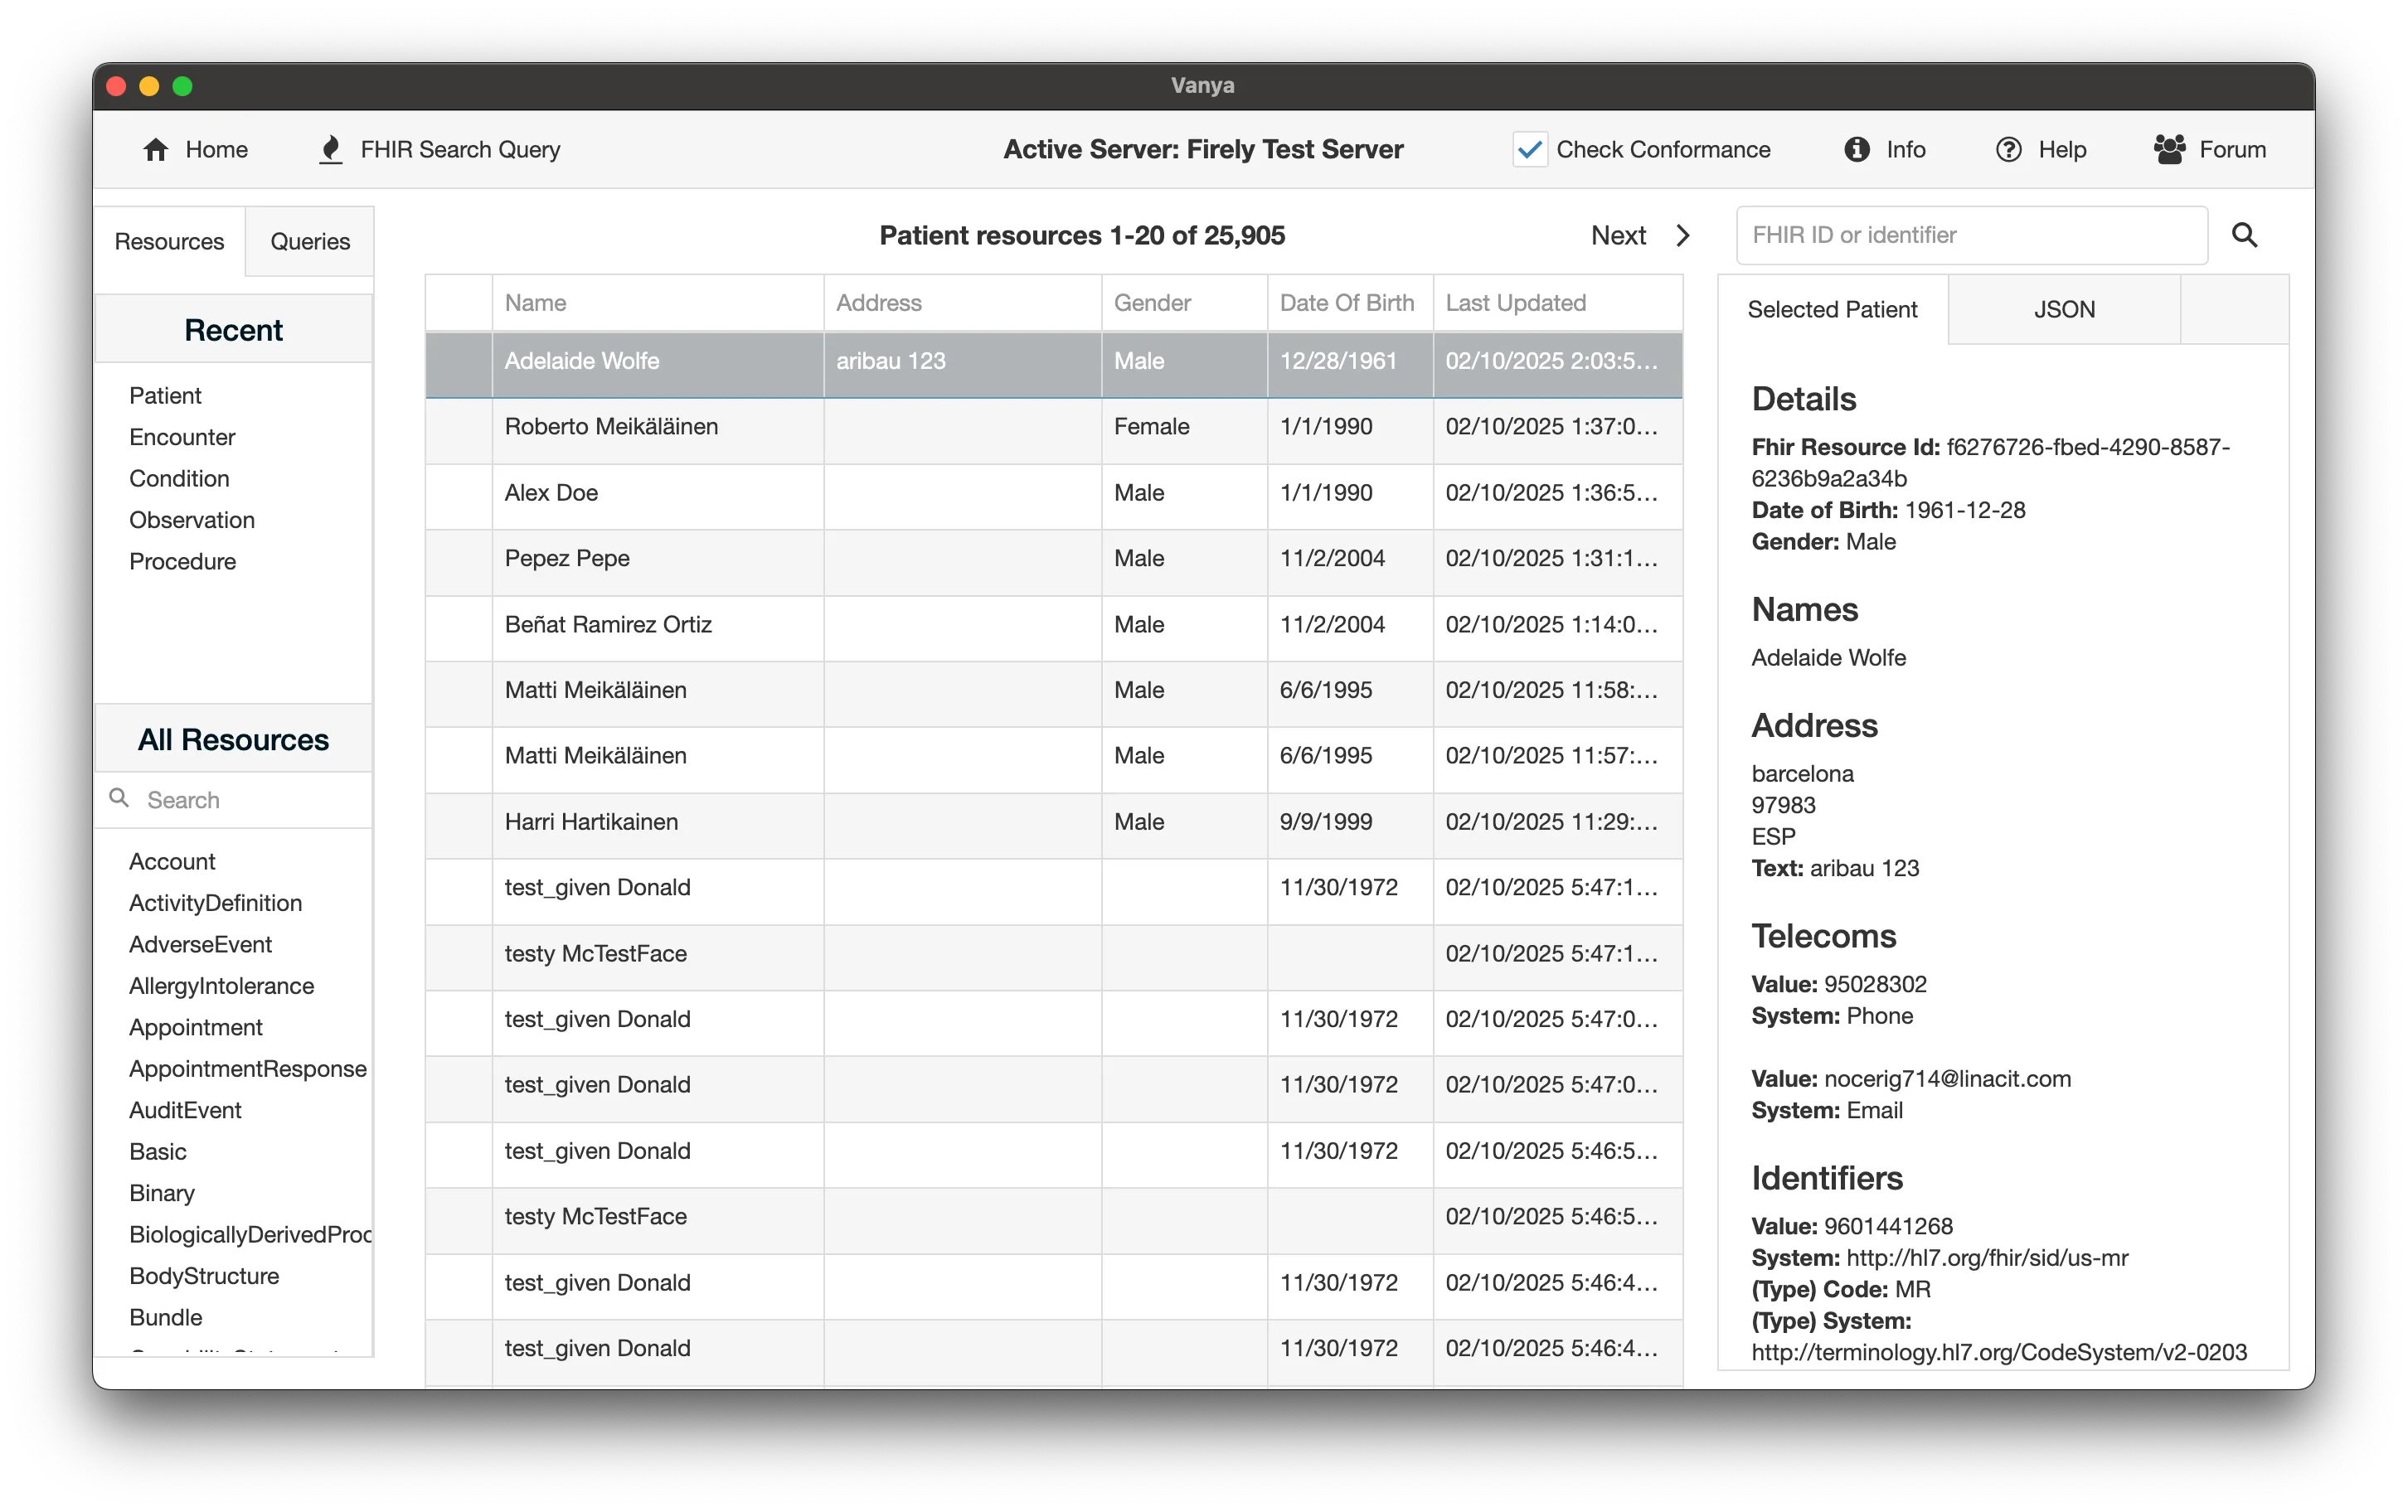Select Observation in the Recent list
2408x1512 pixels.
(192, 519)
